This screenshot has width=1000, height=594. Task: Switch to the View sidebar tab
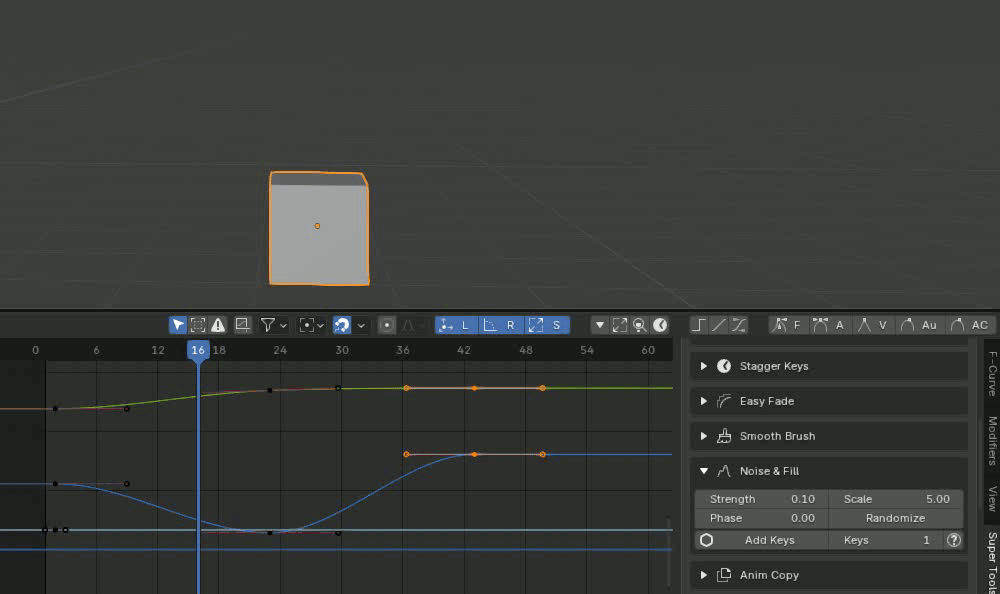(x=992, y=499)
